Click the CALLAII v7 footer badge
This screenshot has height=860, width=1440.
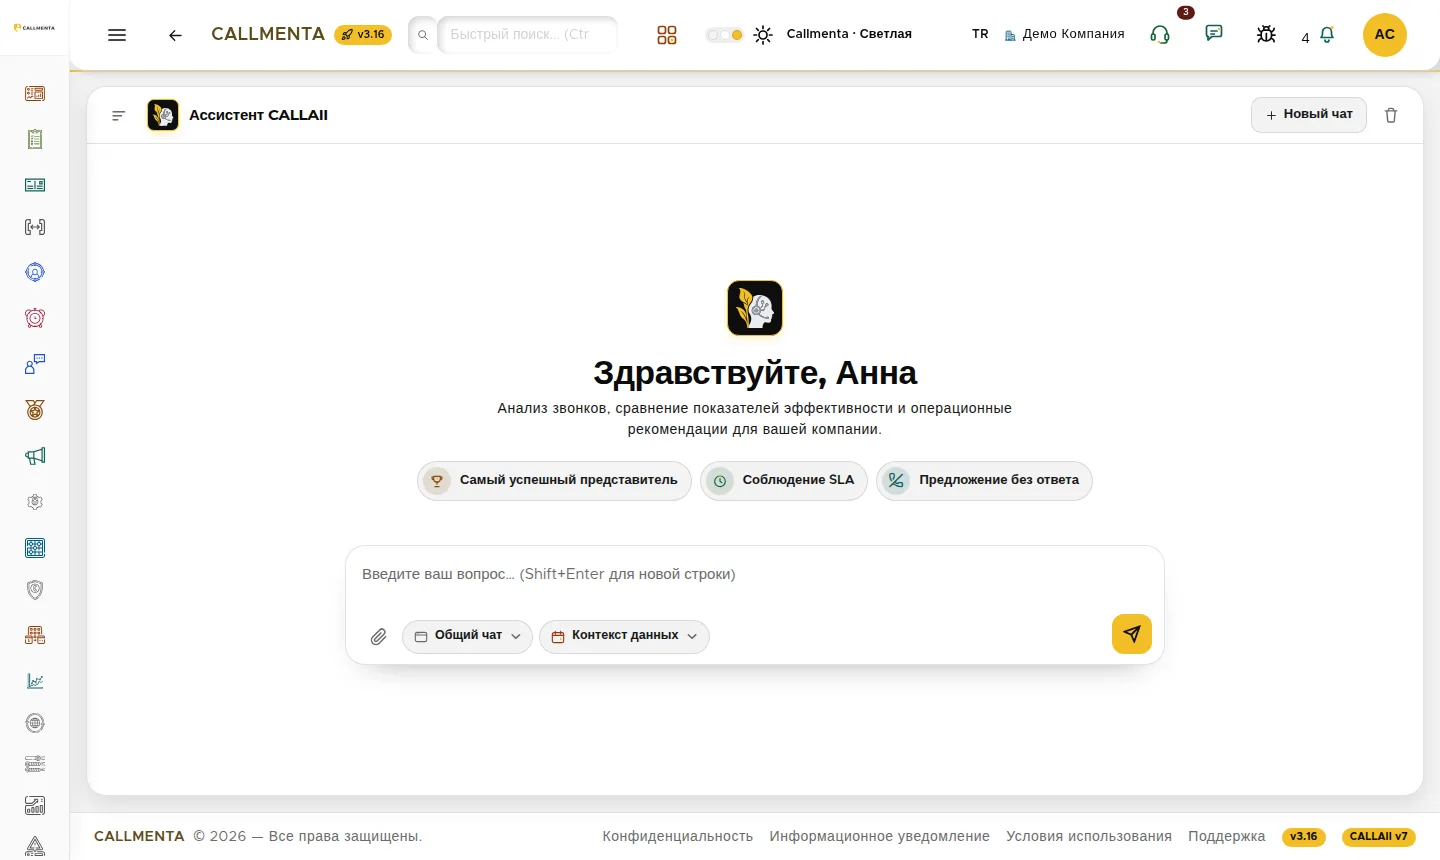[x=1379, y=837]
